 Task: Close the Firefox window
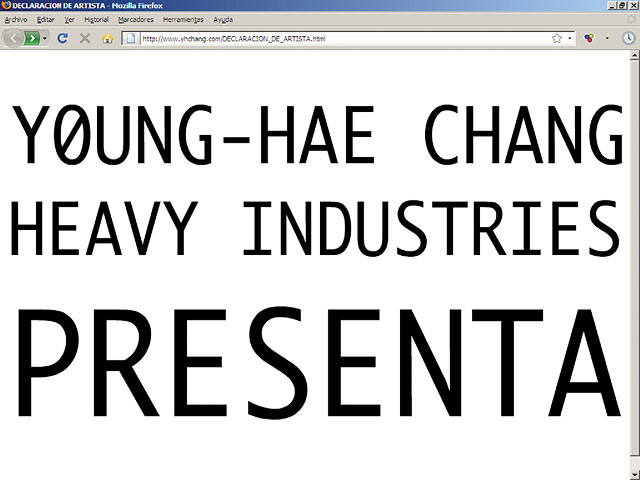[x=633, y=5]
